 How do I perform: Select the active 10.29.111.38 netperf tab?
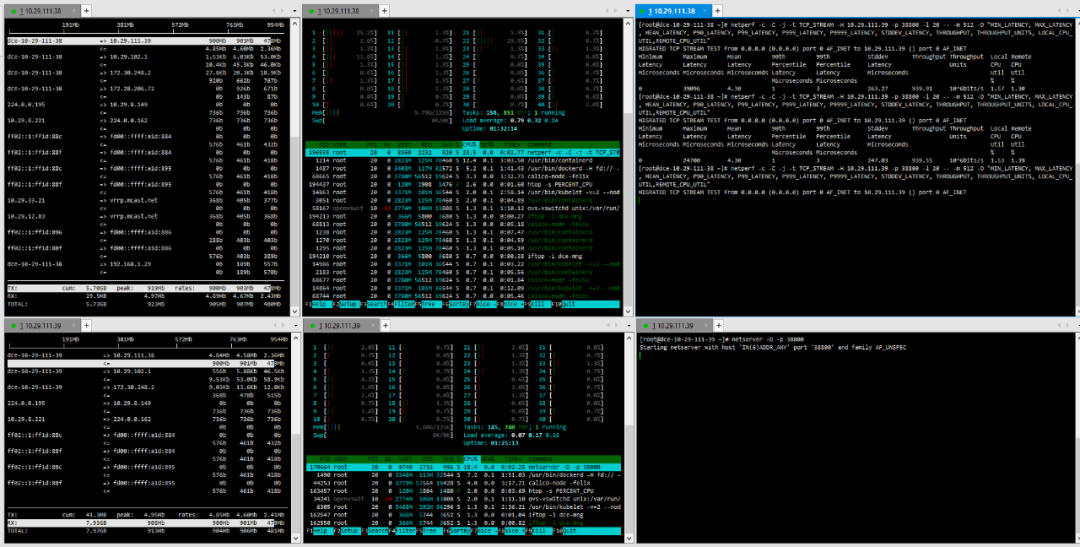672,11
